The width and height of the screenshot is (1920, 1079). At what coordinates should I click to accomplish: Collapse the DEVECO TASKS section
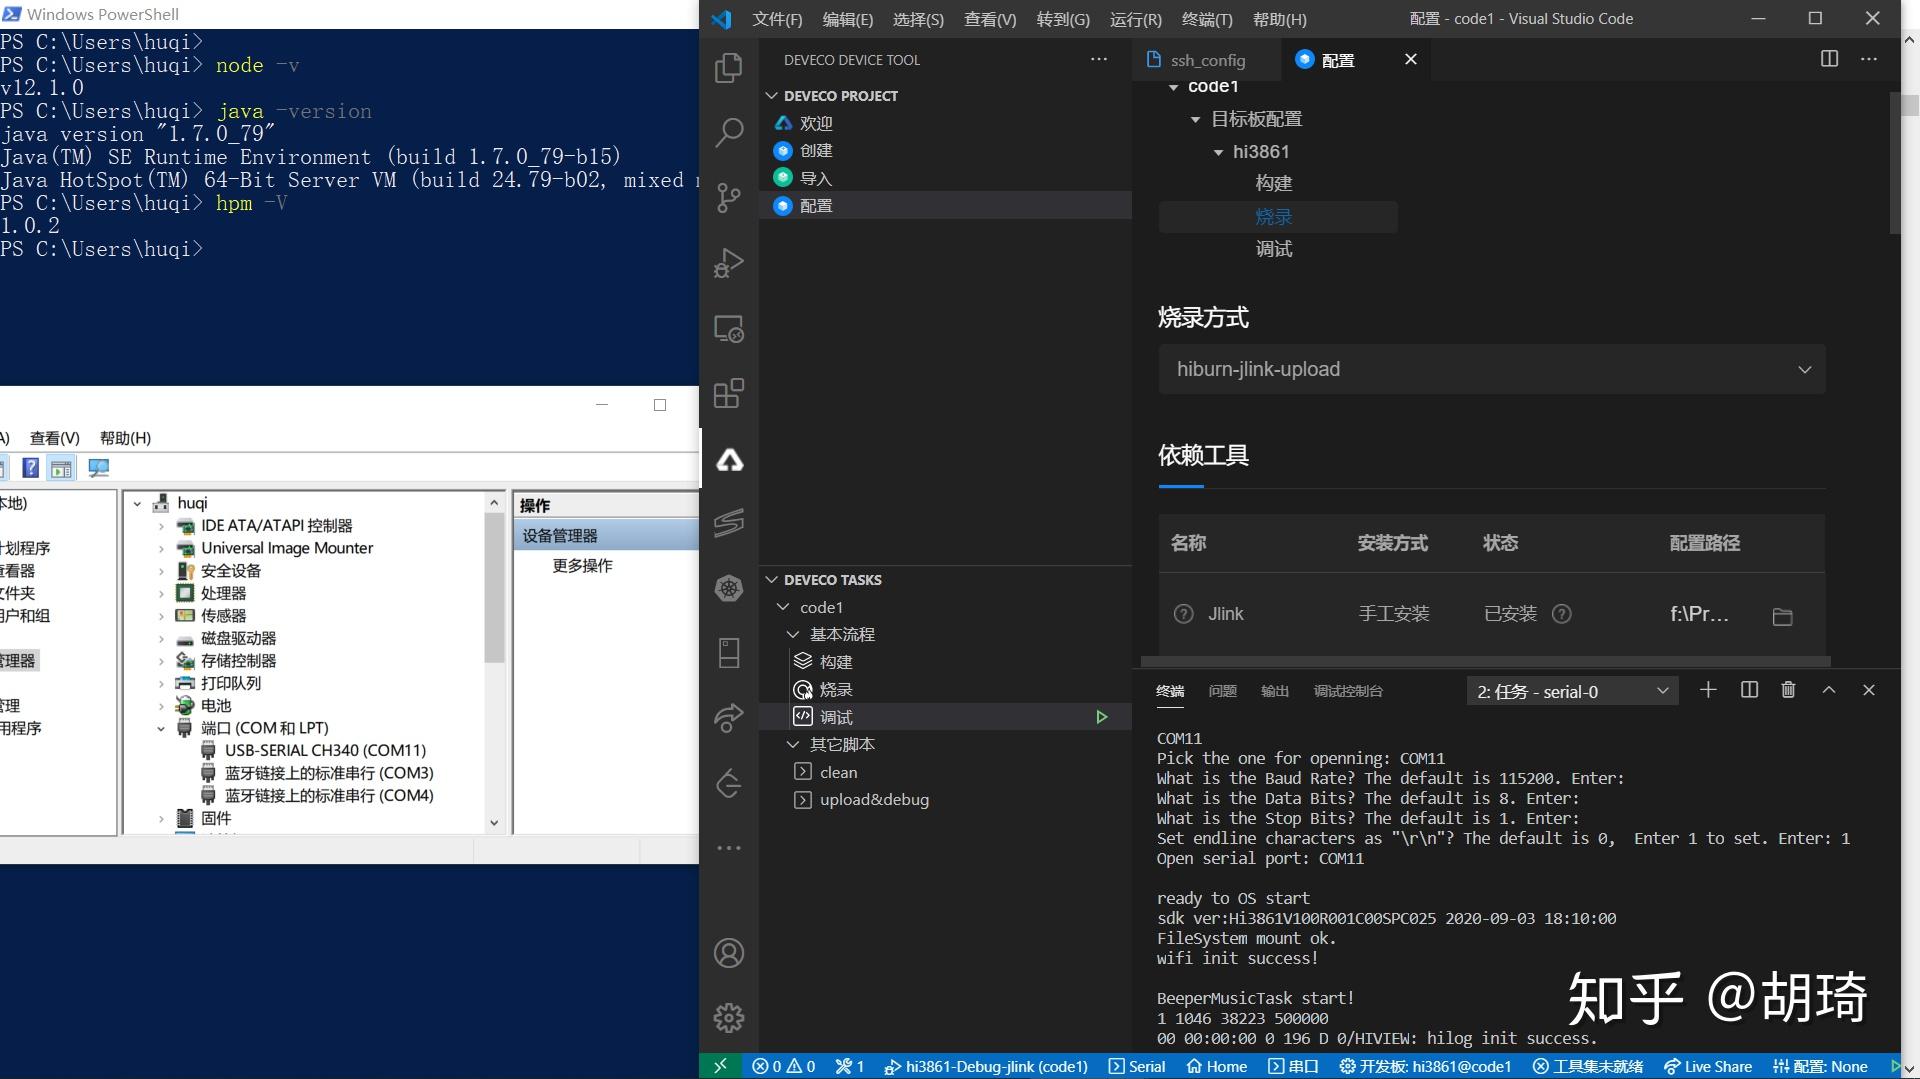[771, 580]
